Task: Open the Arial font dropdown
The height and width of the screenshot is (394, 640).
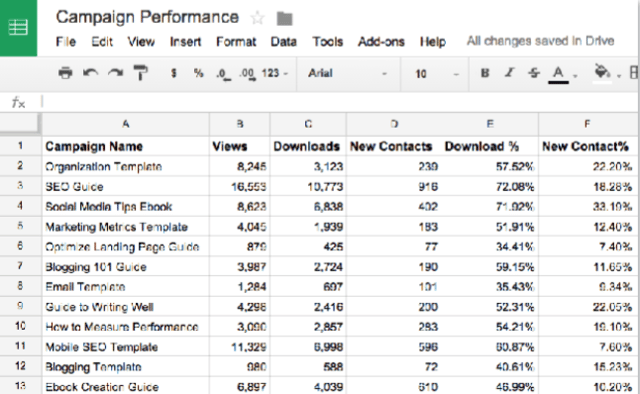Action: point(347,73)
